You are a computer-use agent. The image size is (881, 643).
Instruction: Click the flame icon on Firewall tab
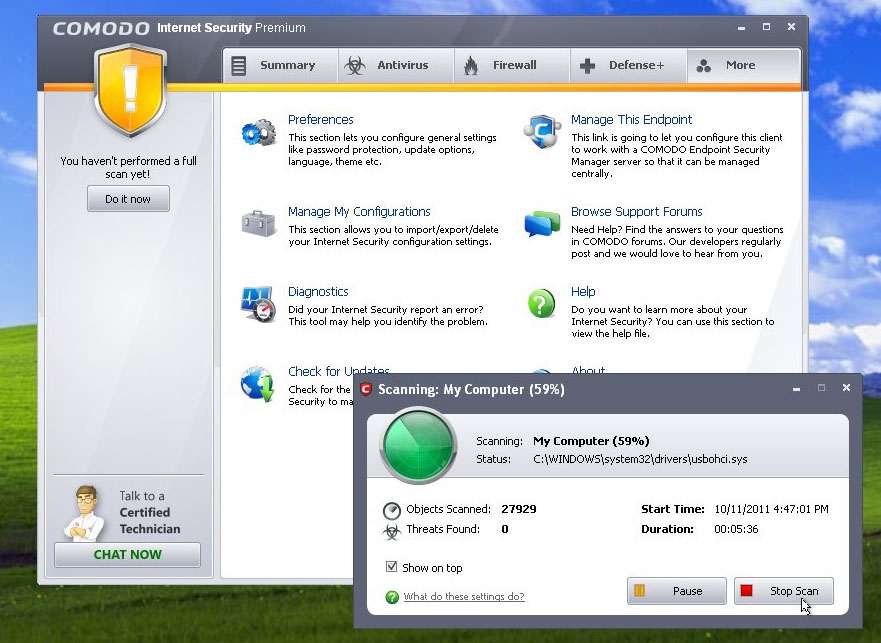[472, 63]
